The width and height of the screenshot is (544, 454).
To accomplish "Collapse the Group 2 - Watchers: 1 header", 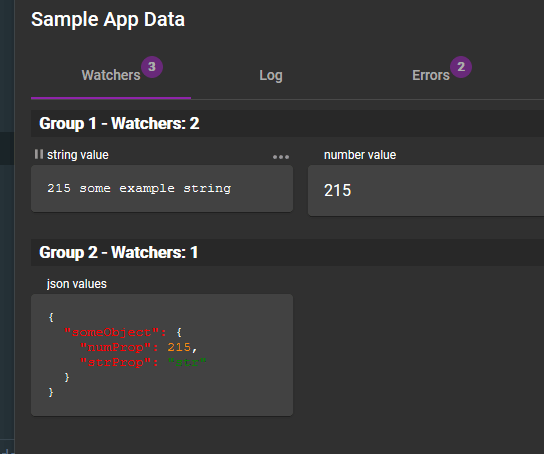I will click(x=287, y=252).
